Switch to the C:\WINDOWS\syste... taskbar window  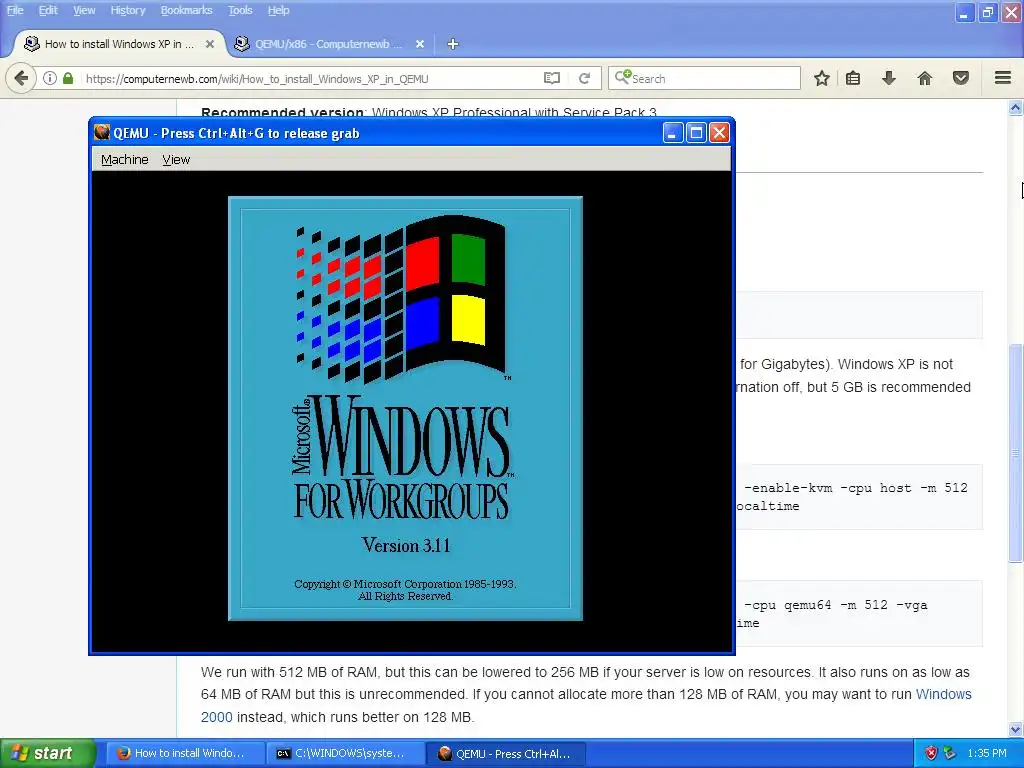click(x=345, y=753)
